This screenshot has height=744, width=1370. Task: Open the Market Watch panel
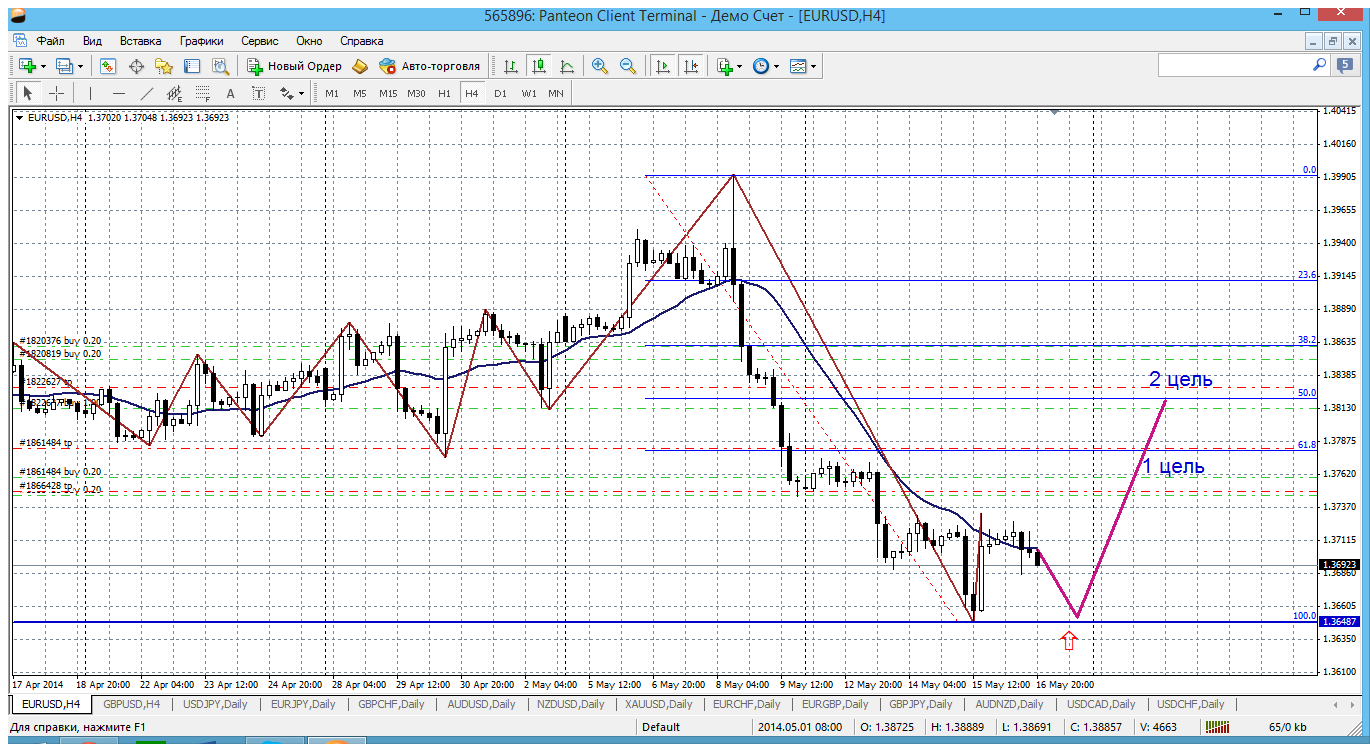tap(108, 66)
